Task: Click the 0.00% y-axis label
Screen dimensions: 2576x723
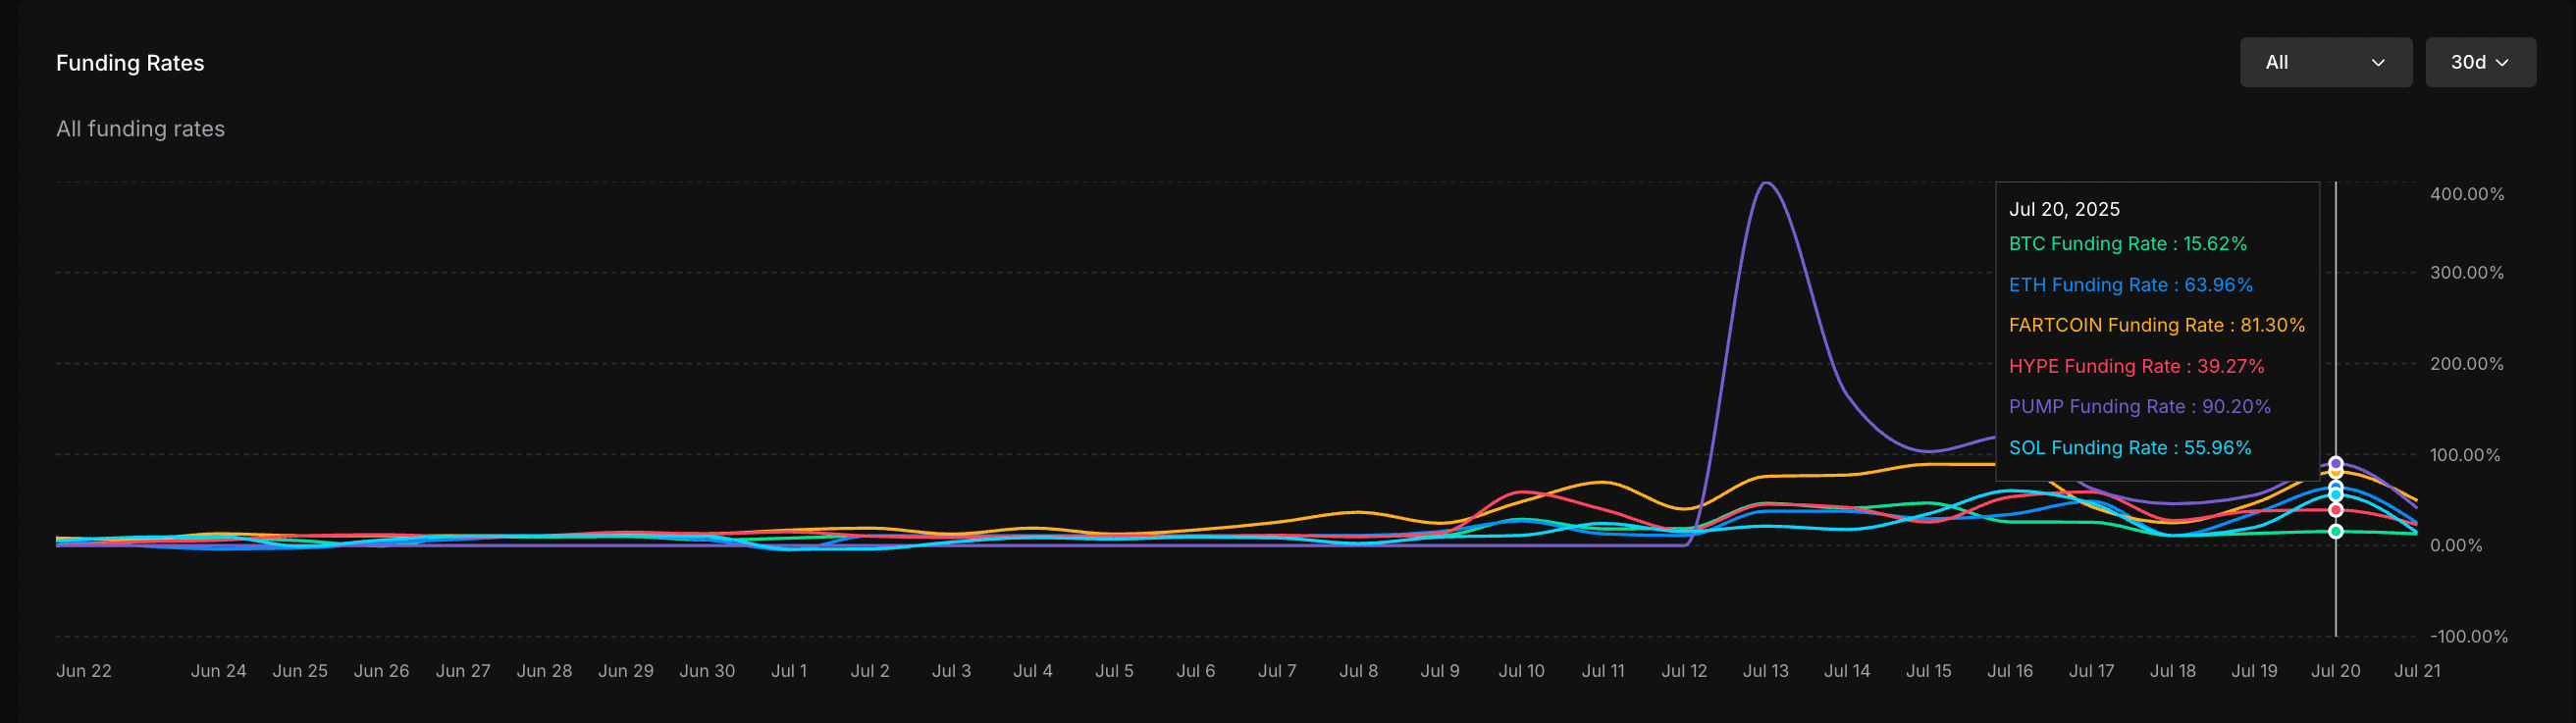Action: pos(2456,546)
